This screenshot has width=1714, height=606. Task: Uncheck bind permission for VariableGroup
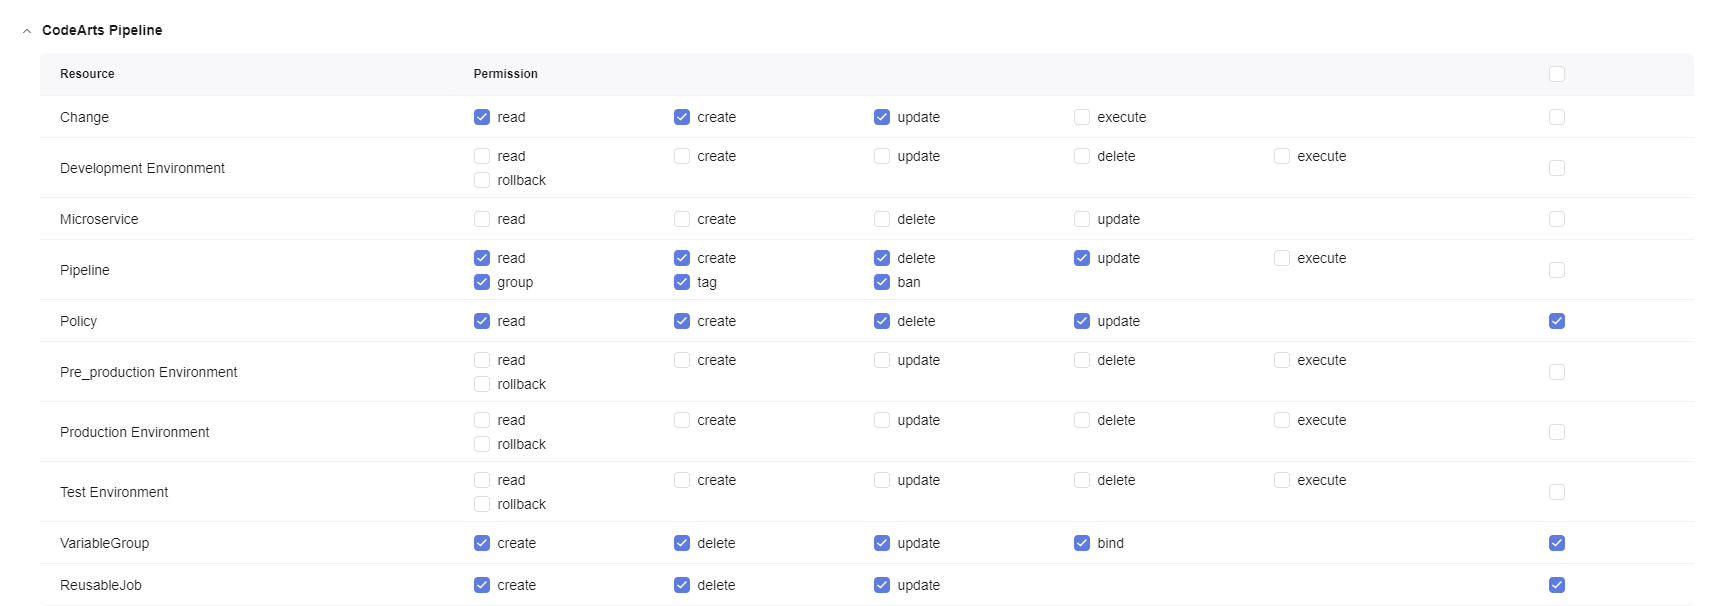click(1082, 543)
